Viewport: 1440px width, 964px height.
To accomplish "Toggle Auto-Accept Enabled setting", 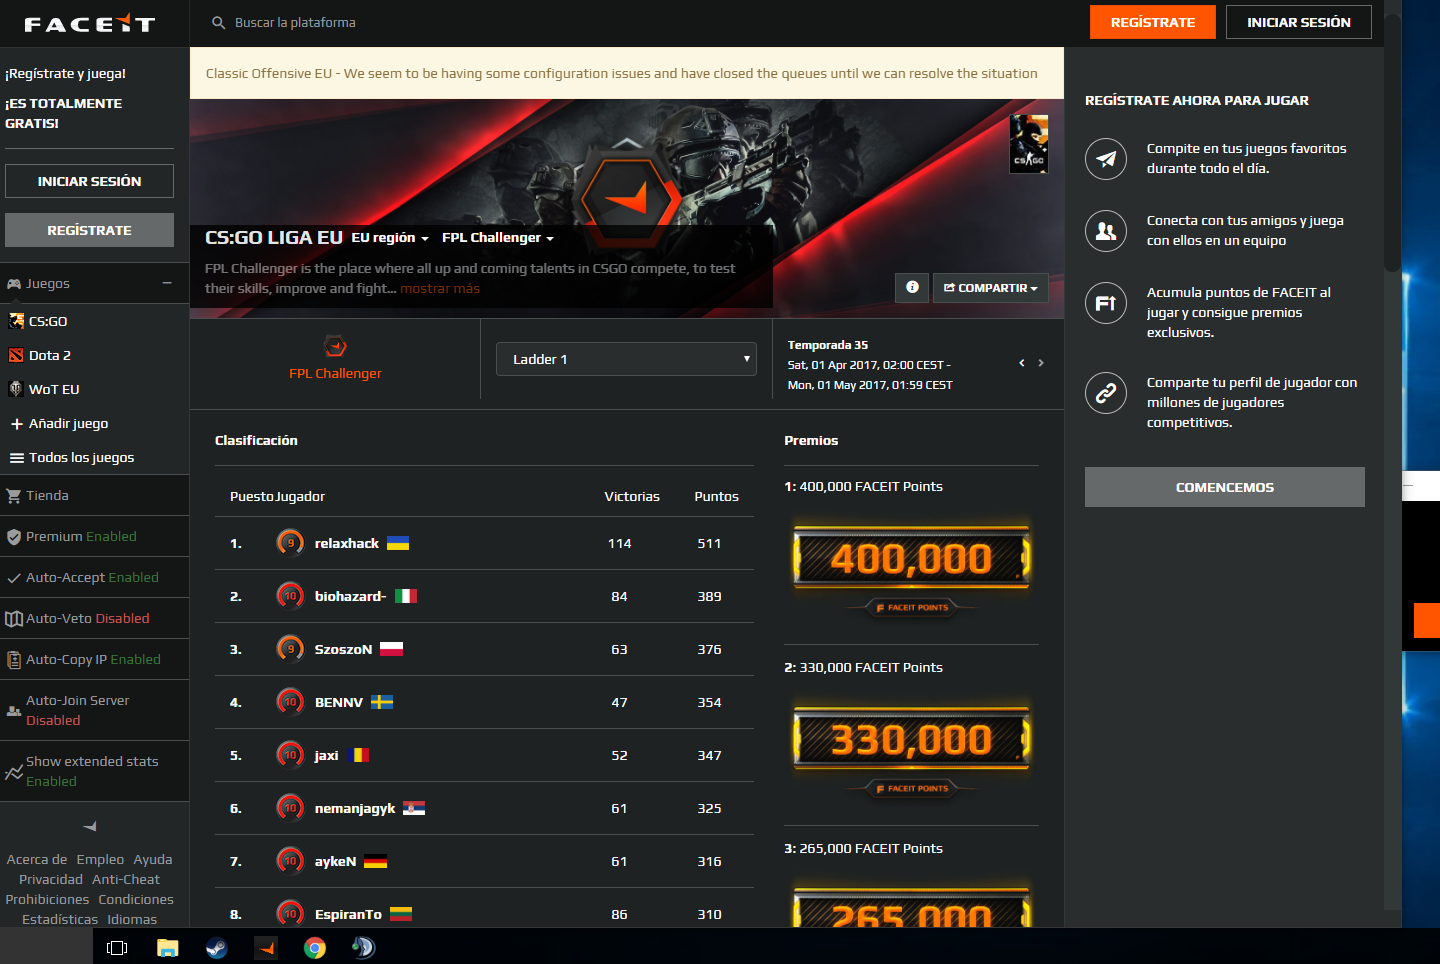I will coord(94,577).
